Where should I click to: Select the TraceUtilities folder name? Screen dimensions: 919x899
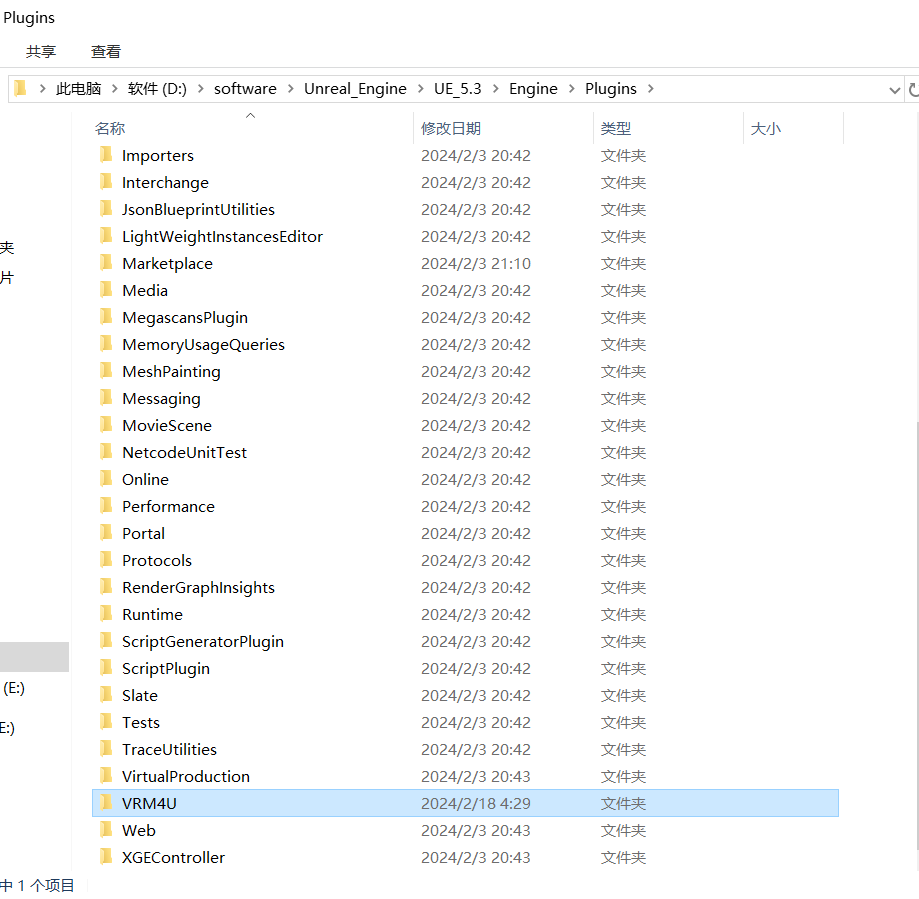pyautogui.click(x=169, y=749)
